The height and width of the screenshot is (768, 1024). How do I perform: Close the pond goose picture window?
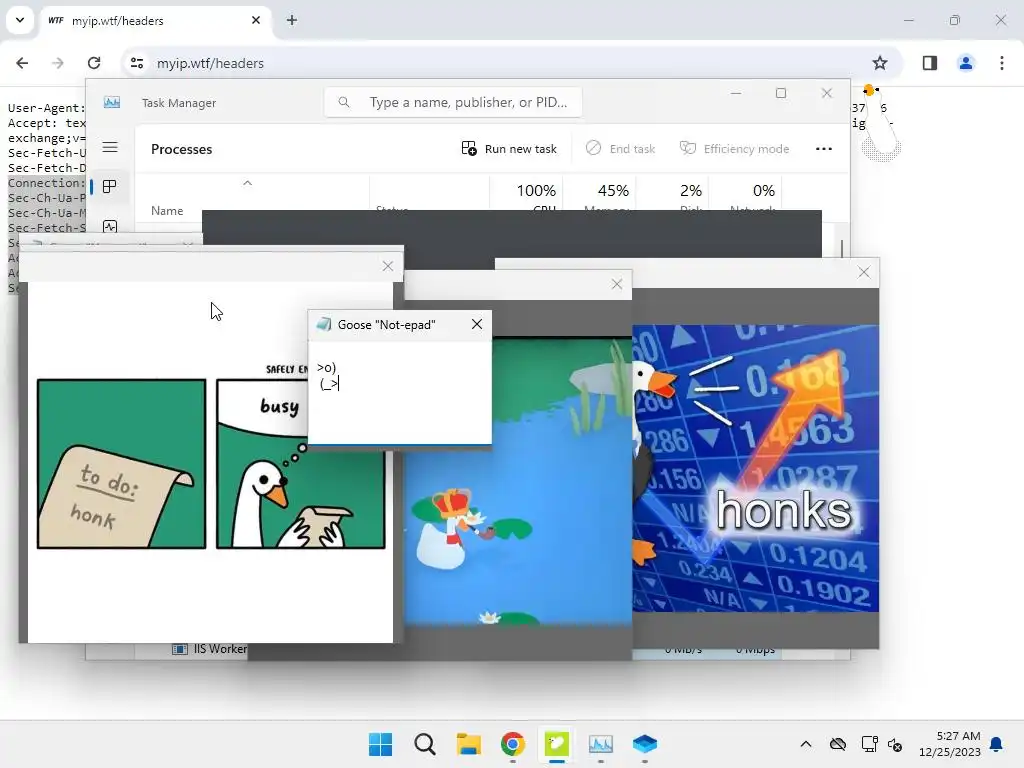[x=616, y=284]
